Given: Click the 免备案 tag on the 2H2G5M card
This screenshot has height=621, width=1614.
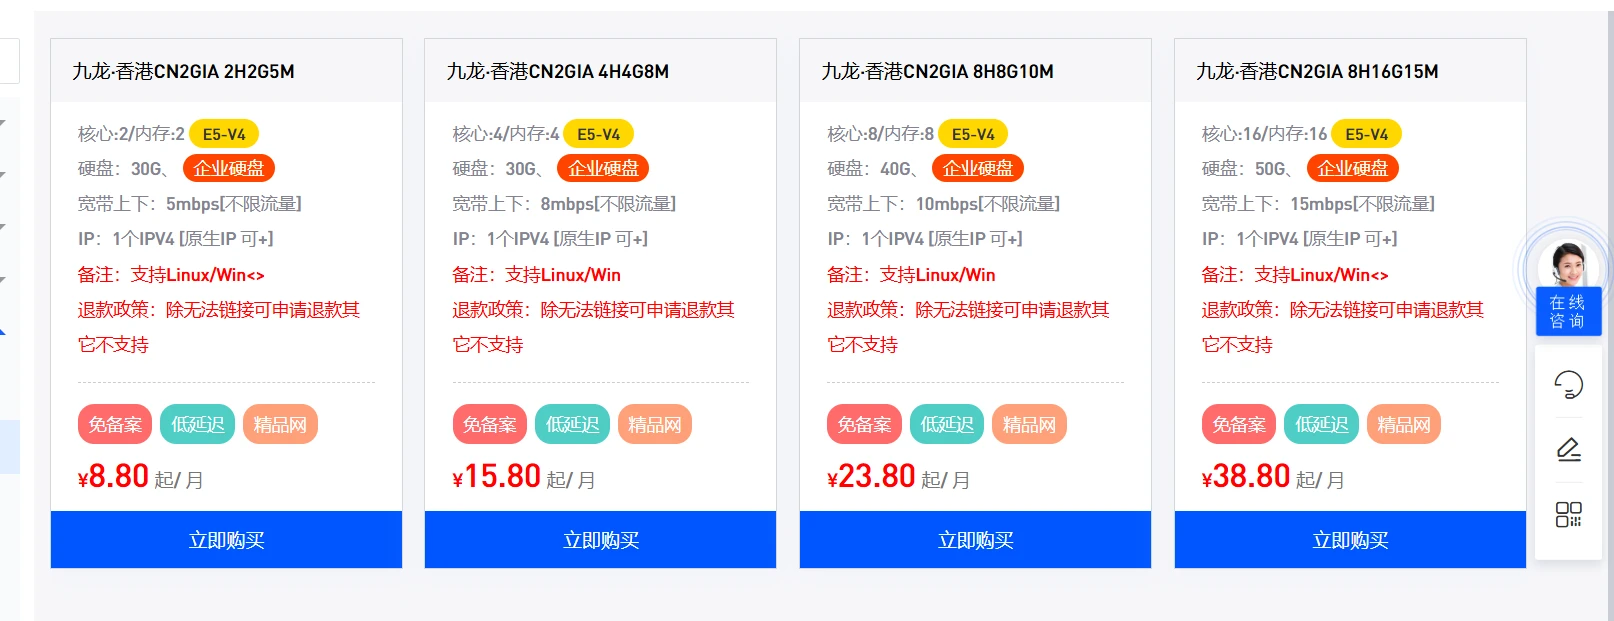Looking at the screenshot, I should click(x=115, y=424).
